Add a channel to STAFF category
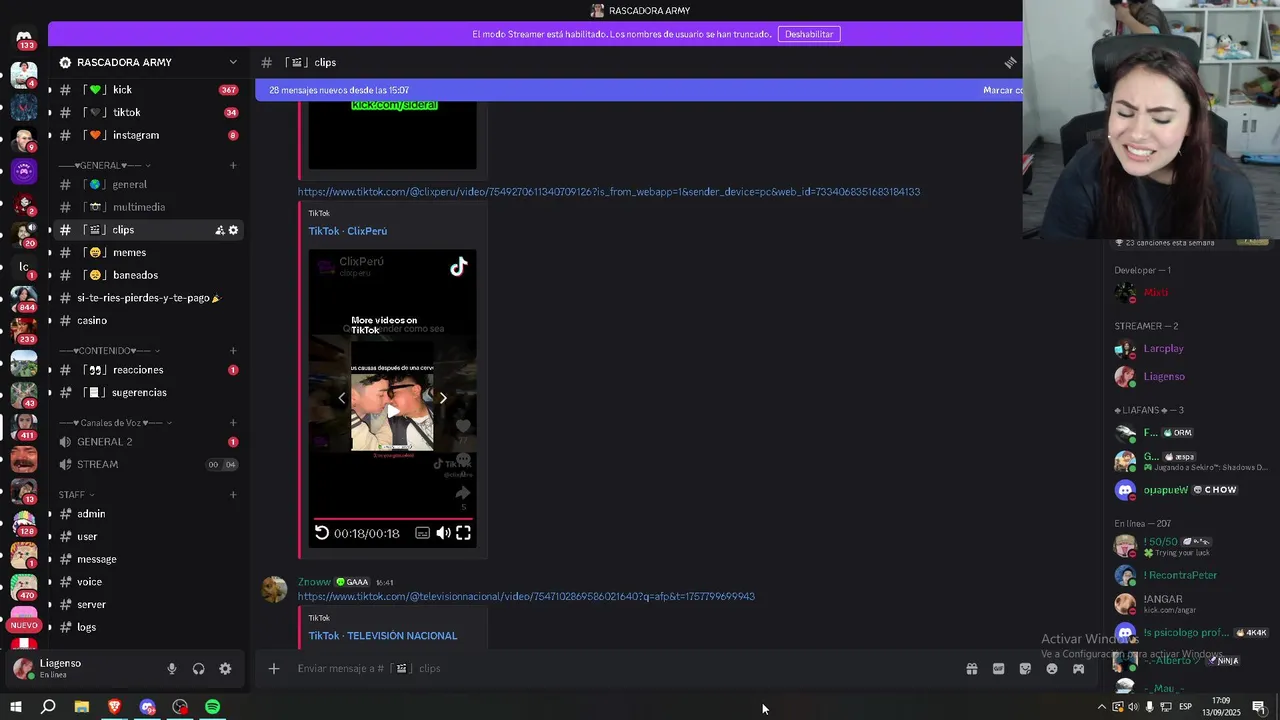This screenshot has width=1280, height=720. 233,495
